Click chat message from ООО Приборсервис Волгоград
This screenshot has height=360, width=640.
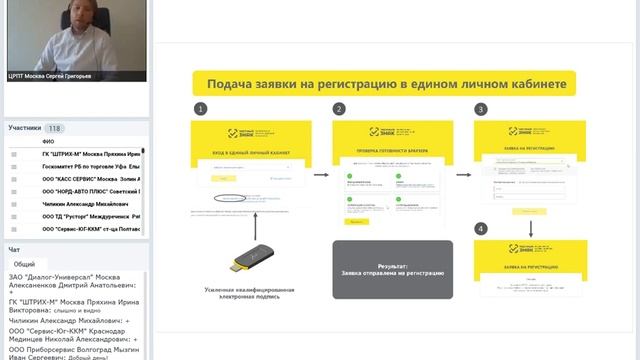click(x=74, y=353)
